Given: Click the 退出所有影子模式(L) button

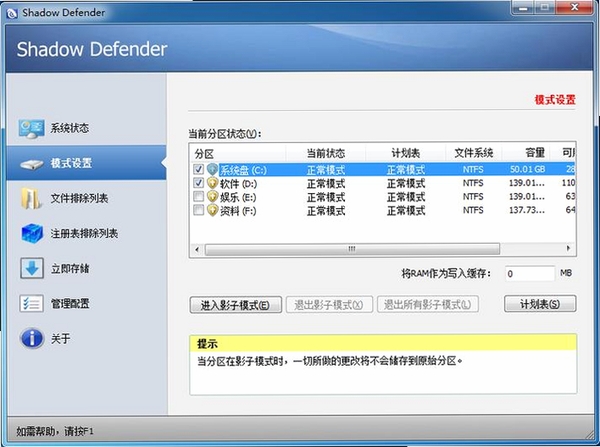Looking at the screenshot, I should (427, 305).
